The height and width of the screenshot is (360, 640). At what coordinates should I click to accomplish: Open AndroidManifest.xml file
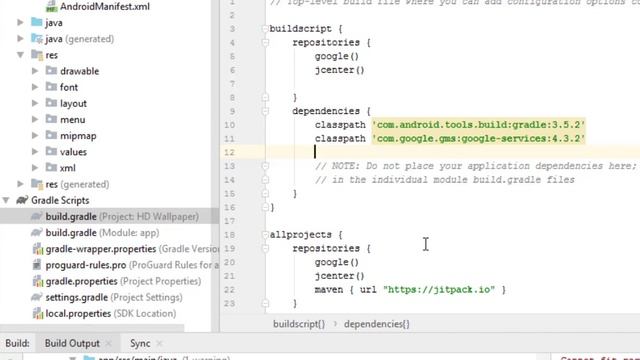(105, 7)
